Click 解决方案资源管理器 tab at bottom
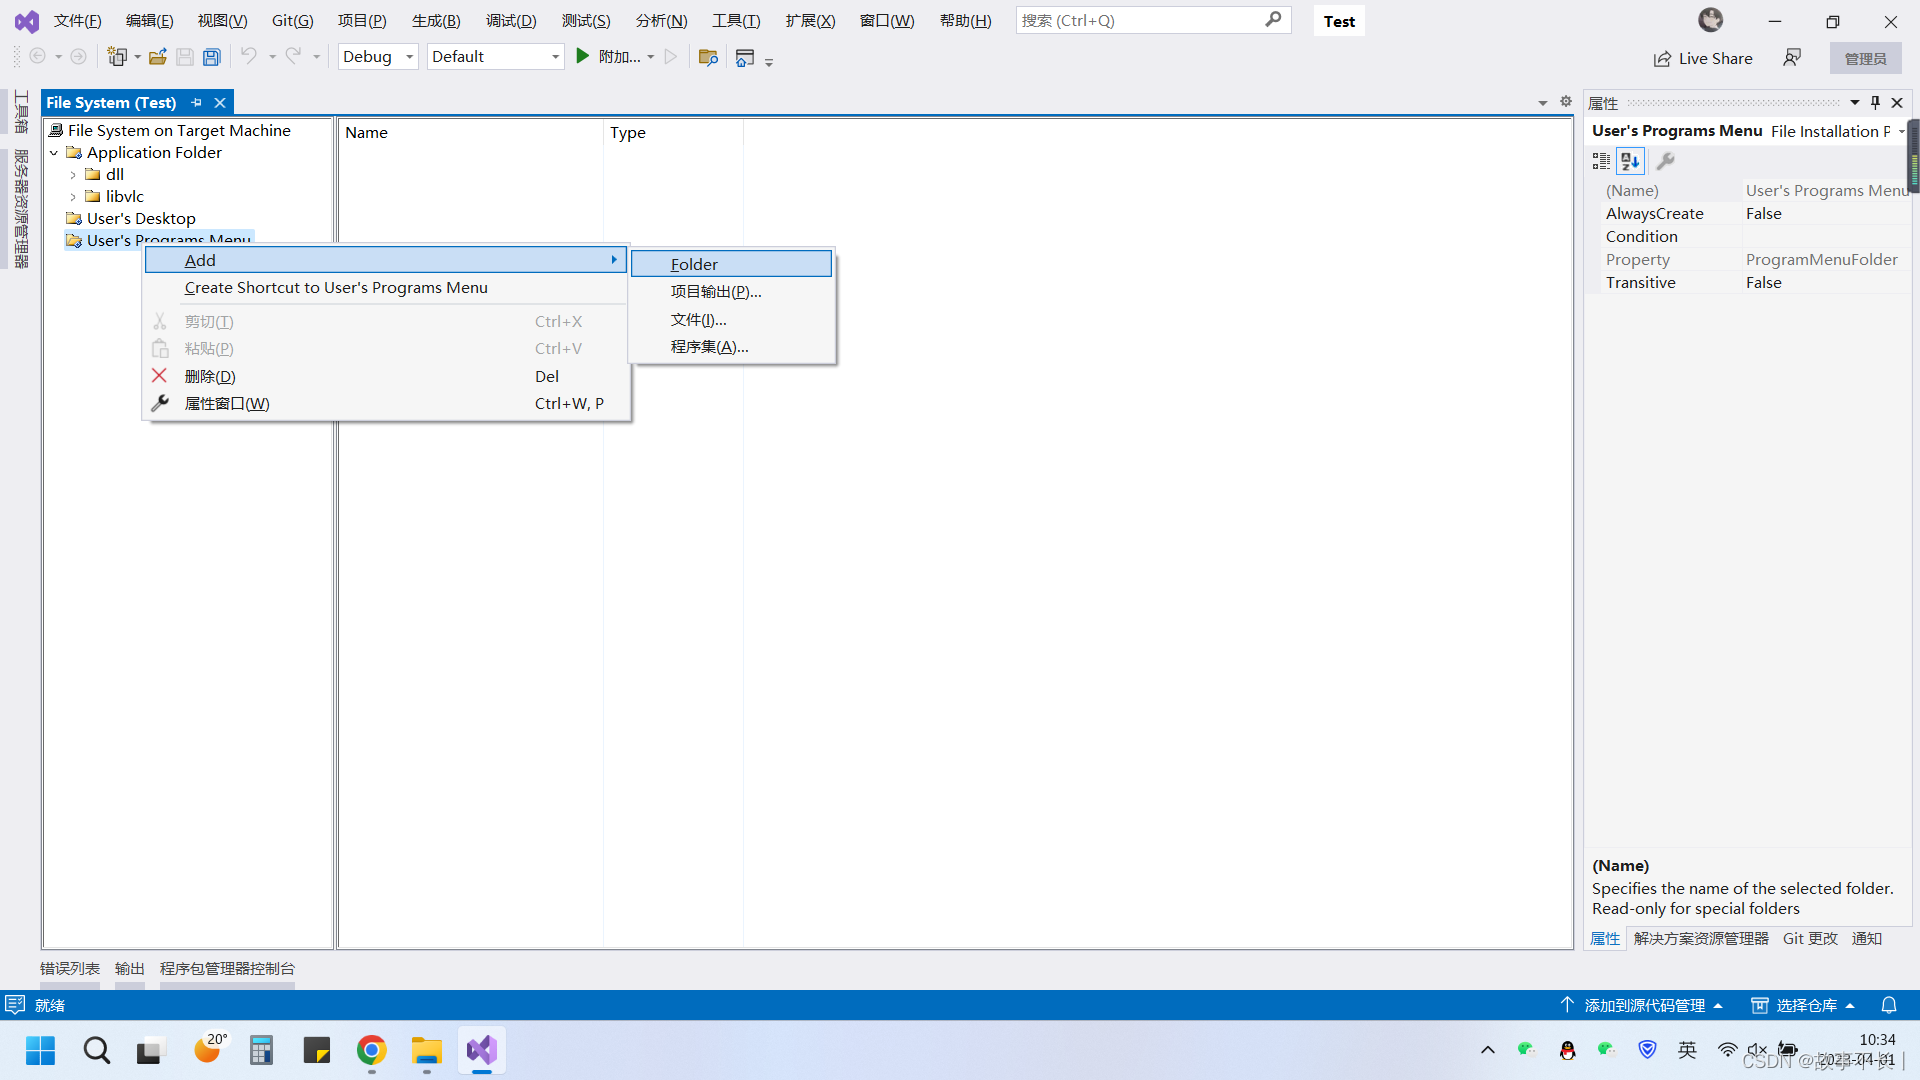 pyautogui.click(x=1700, y=938)
